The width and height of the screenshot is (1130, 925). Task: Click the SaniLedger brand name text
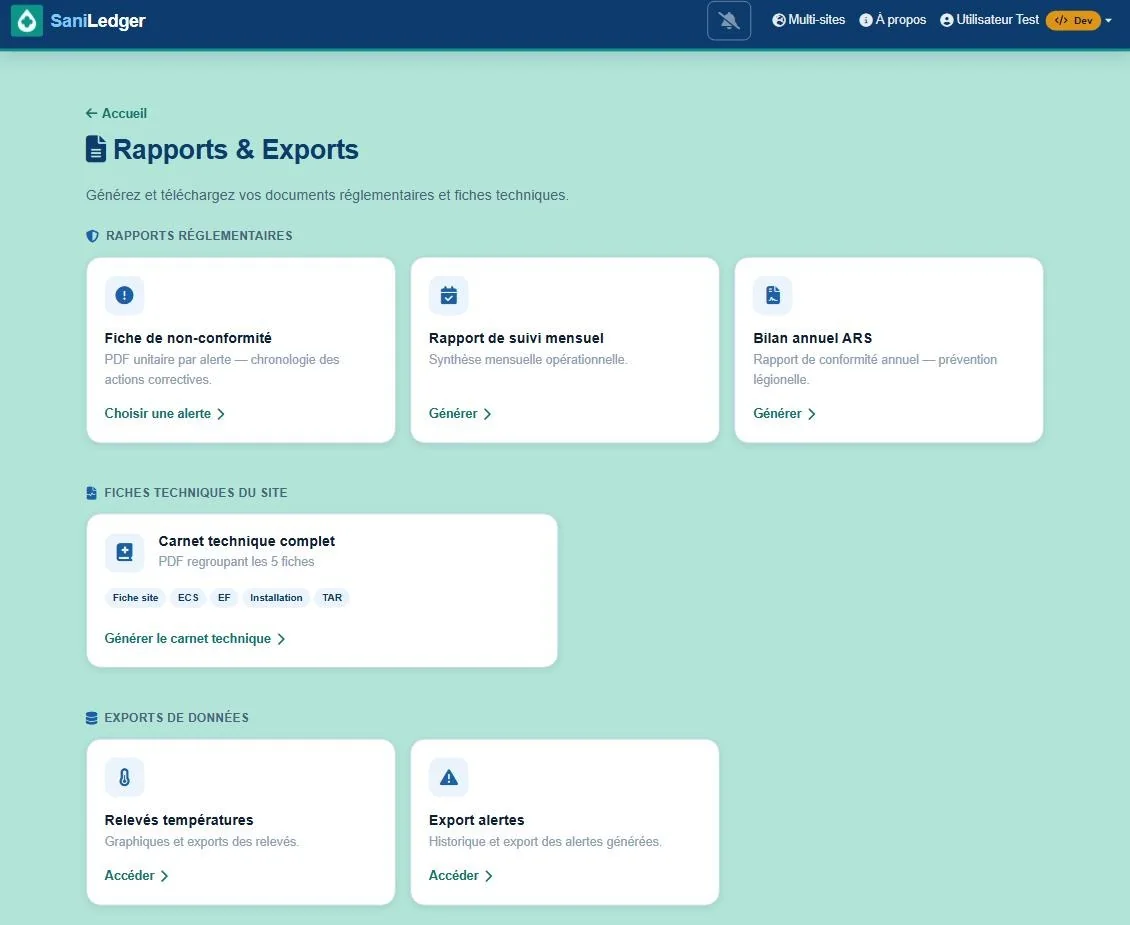tap(98, 21)
